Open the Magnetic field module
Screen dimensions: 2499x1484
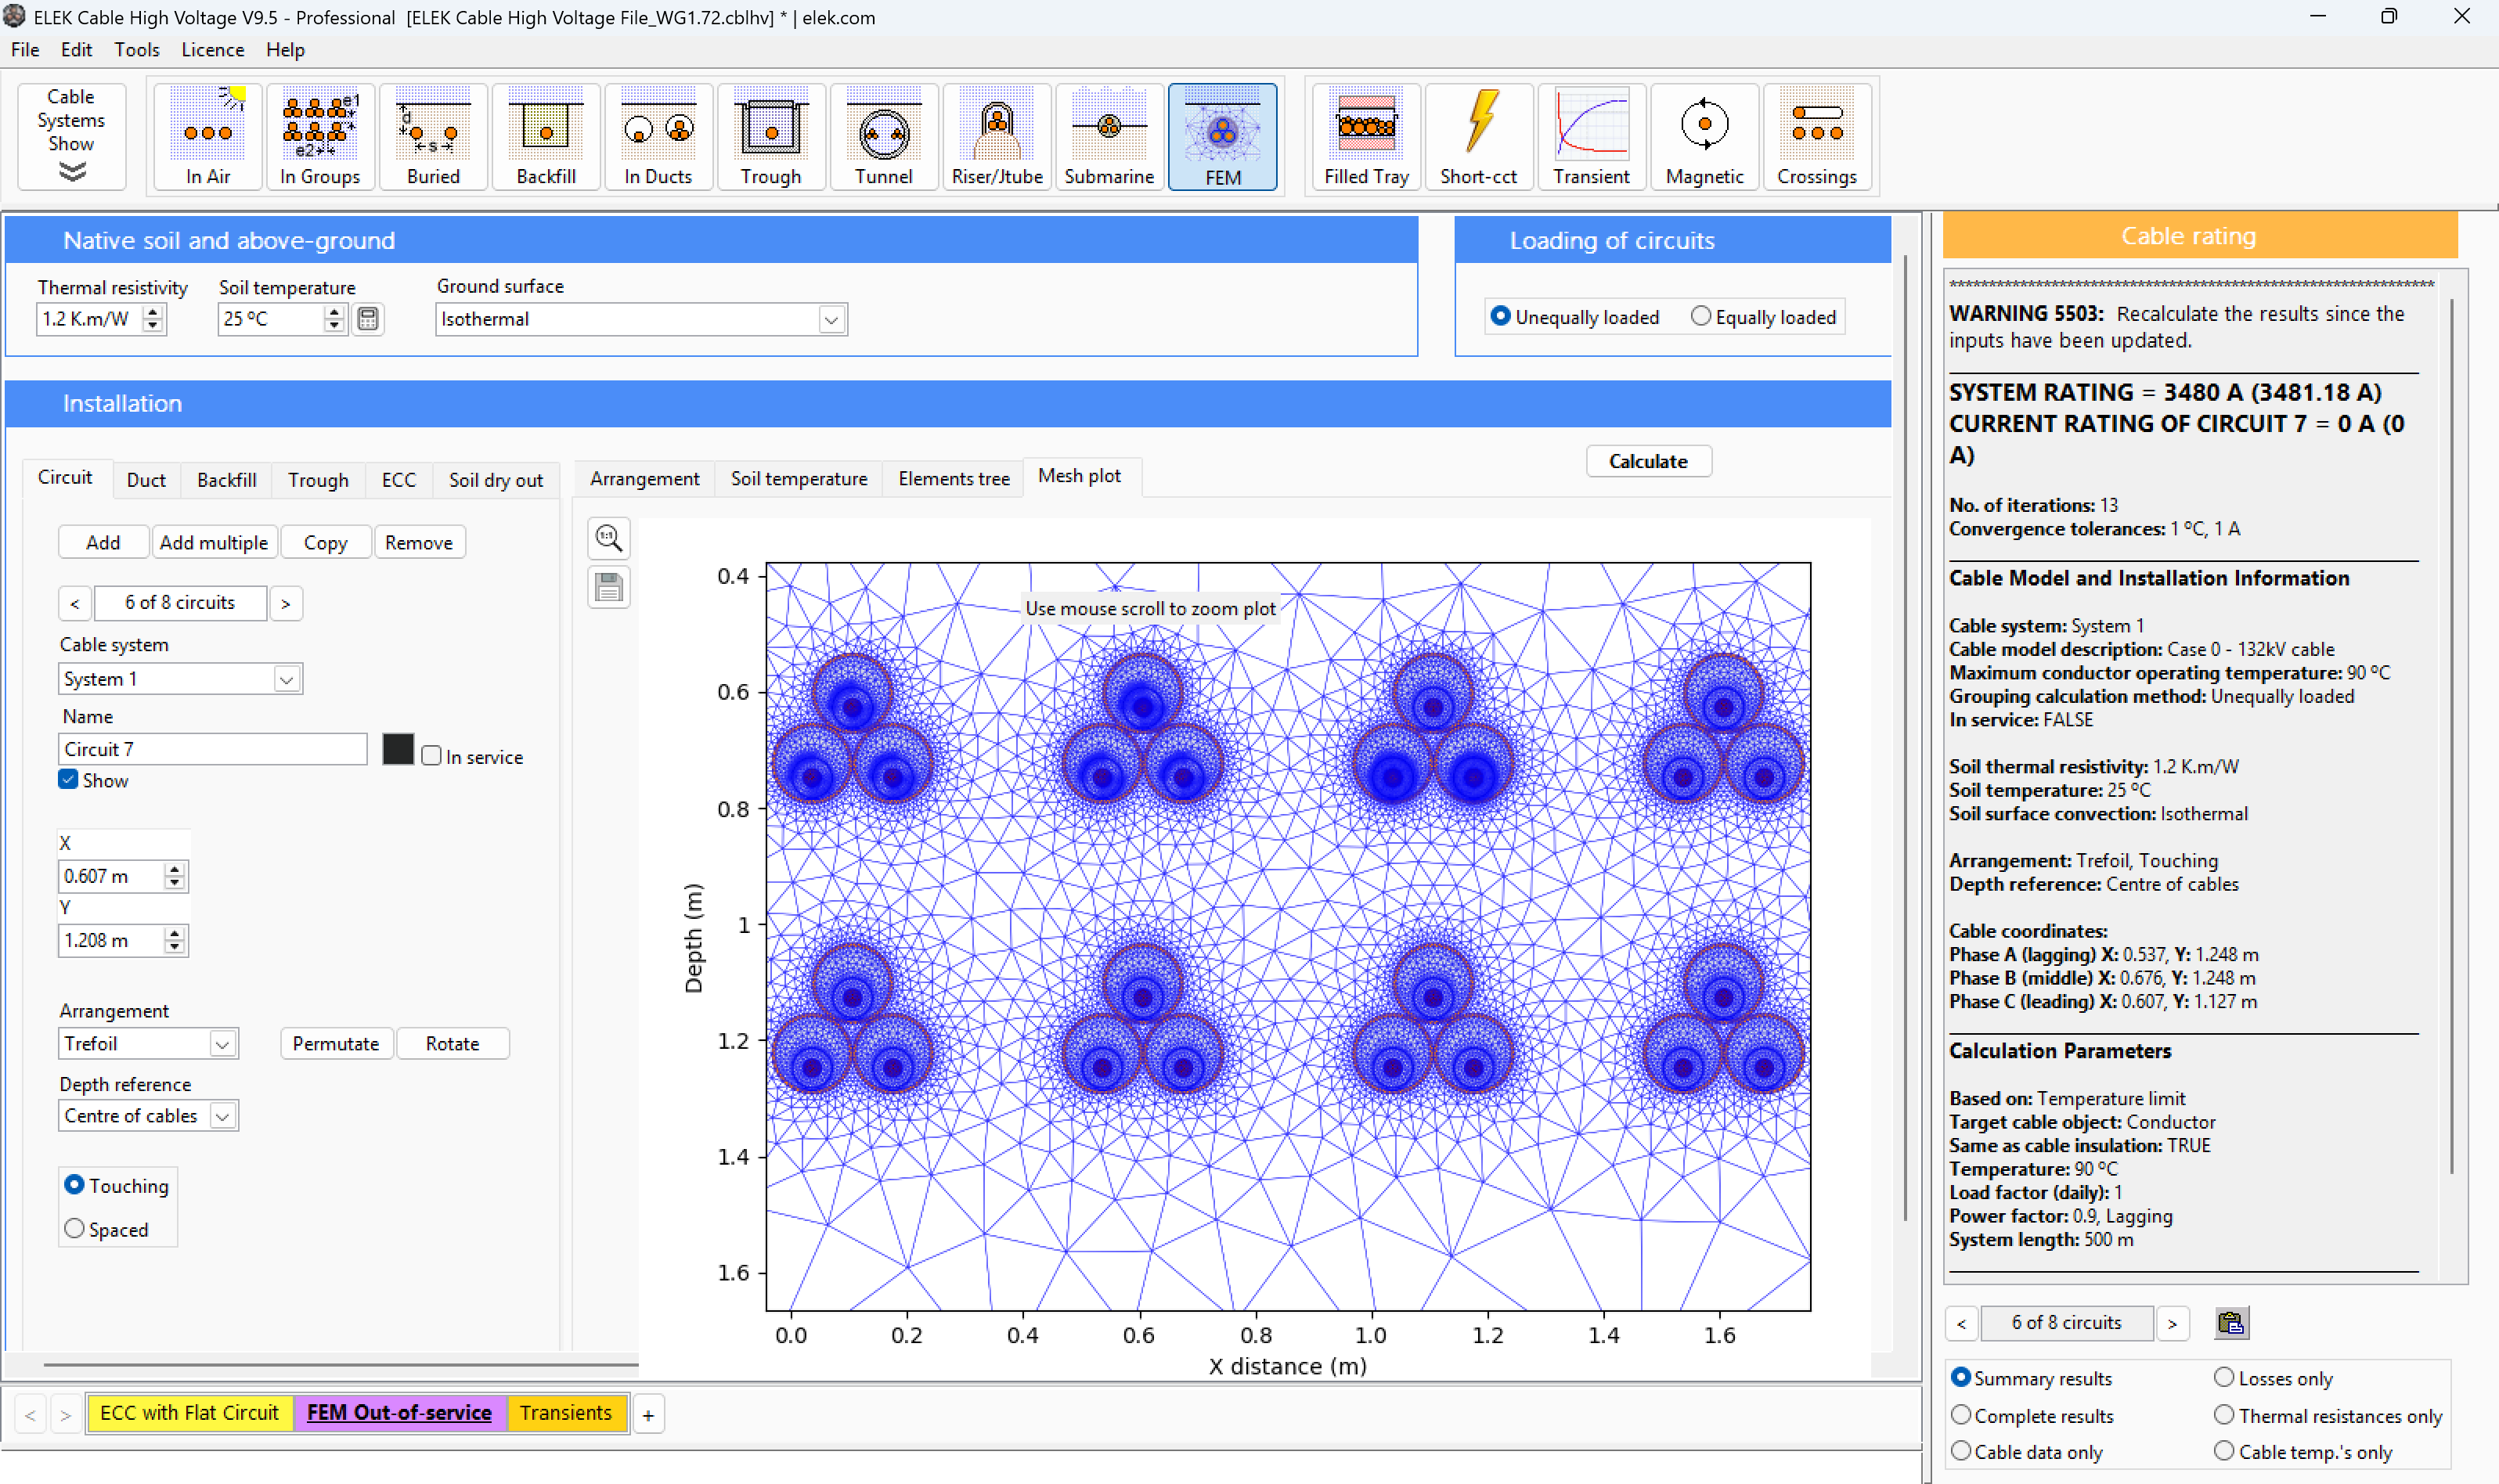click(1704, 136)
